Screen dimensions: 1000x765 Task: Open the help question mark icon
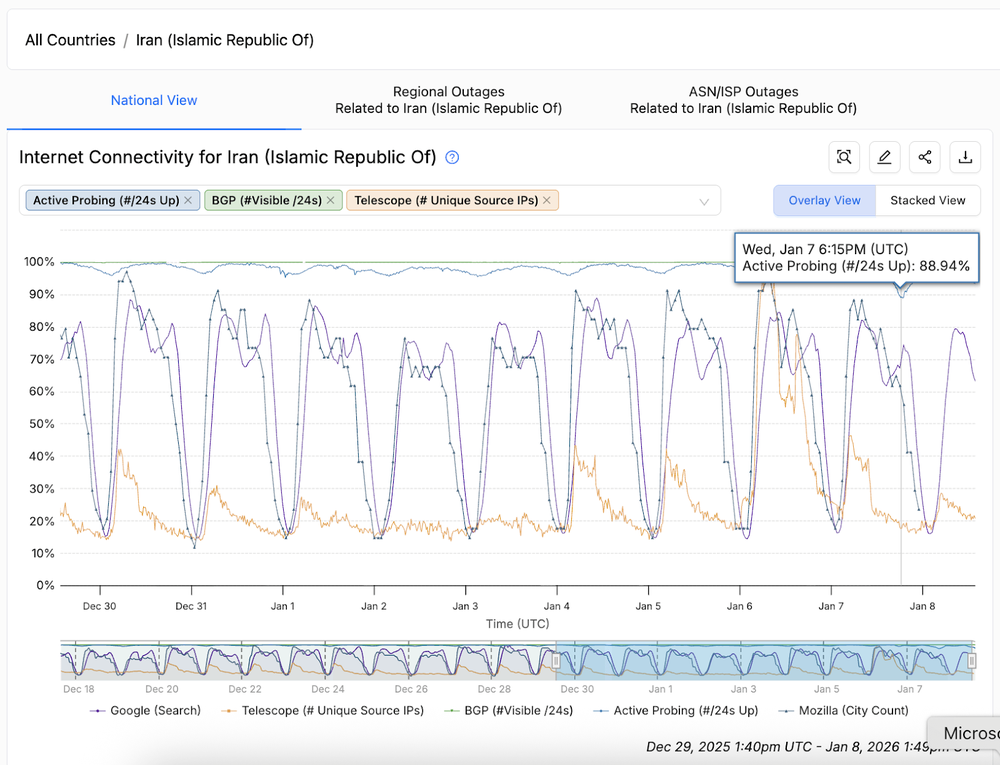point(452,157)
